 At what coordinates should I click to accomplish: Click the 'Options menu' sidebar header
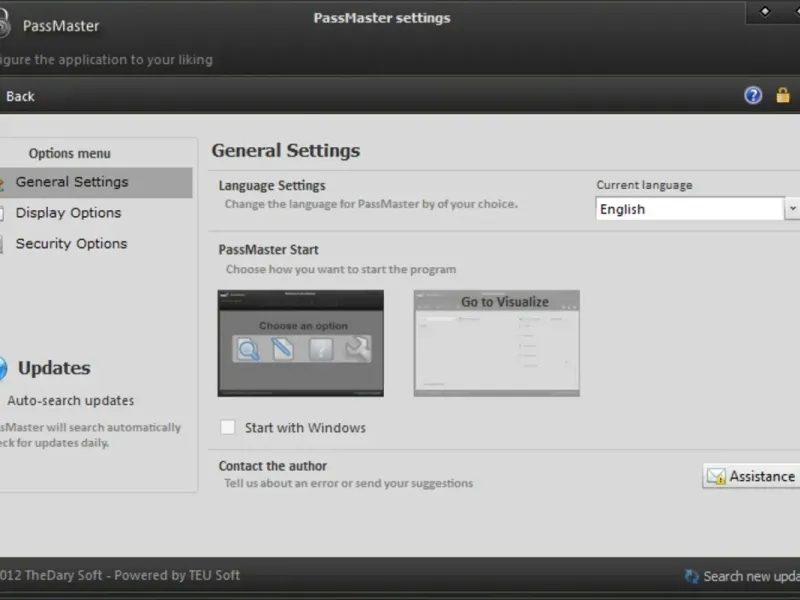(x=69, y=153)
